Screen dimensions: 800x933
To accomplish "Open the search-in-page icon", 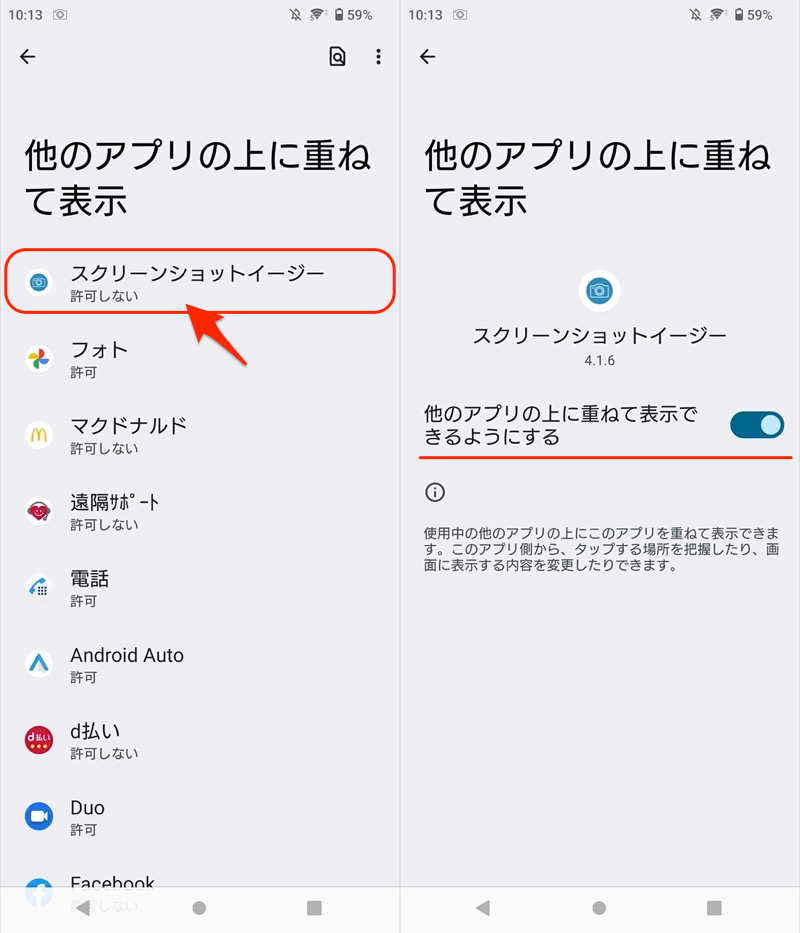I will click(x=338, y=57).
